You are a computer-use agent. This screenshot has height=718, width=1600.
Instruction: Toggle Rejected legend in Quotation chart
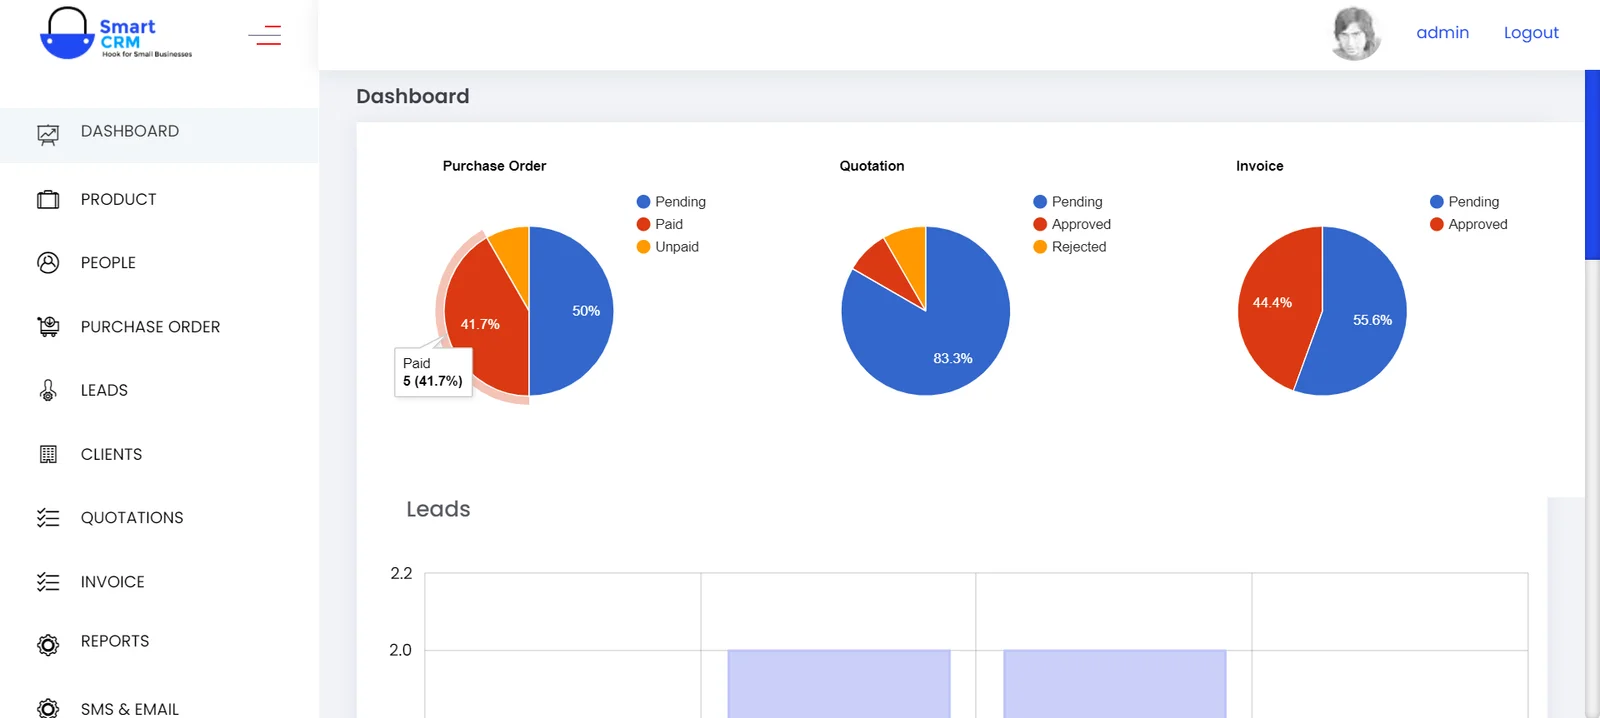[1070, 247]
